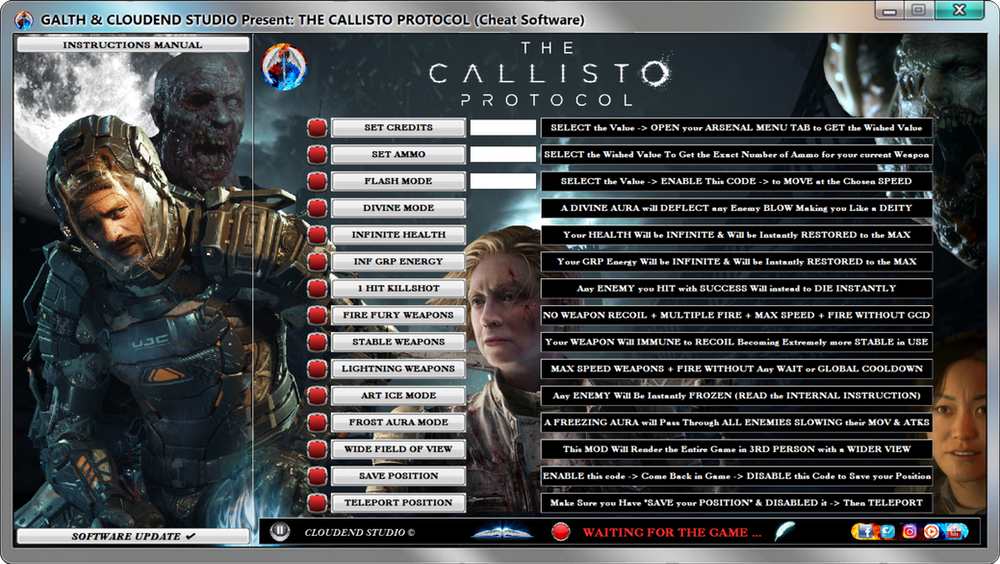This screenshot has height=564, width=1000.
Task: Open the Twitter social link icon
Action: point(887,531)
